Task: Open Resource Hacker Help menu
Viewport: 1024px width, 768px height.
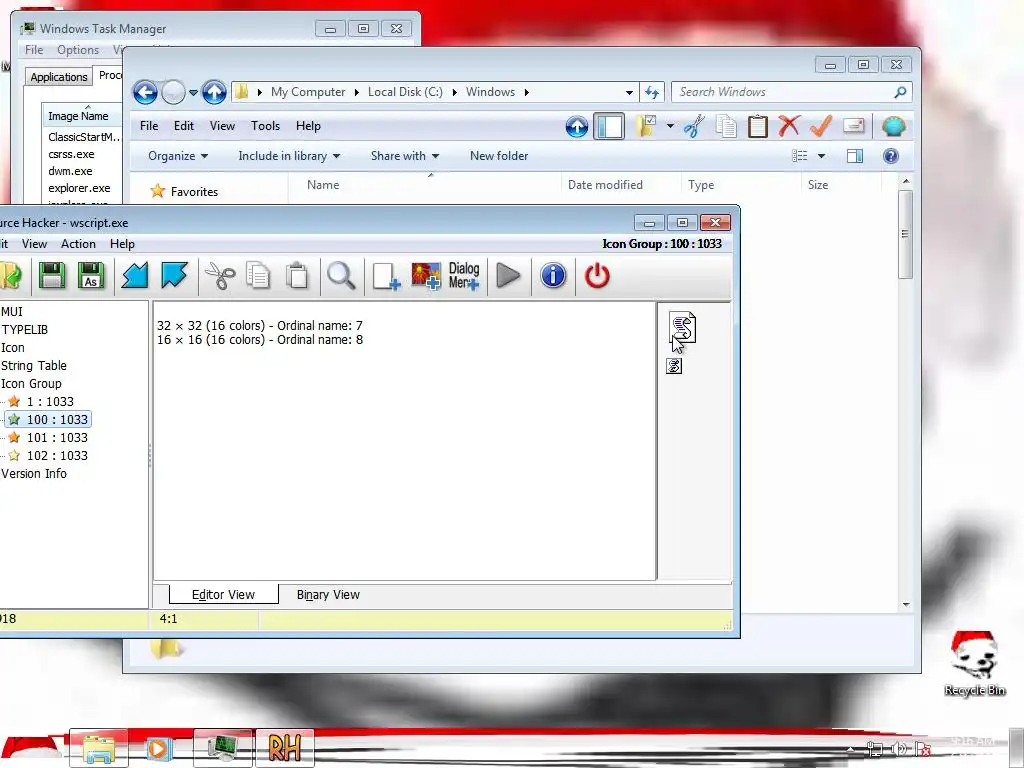Action: [x=122, y=244]
